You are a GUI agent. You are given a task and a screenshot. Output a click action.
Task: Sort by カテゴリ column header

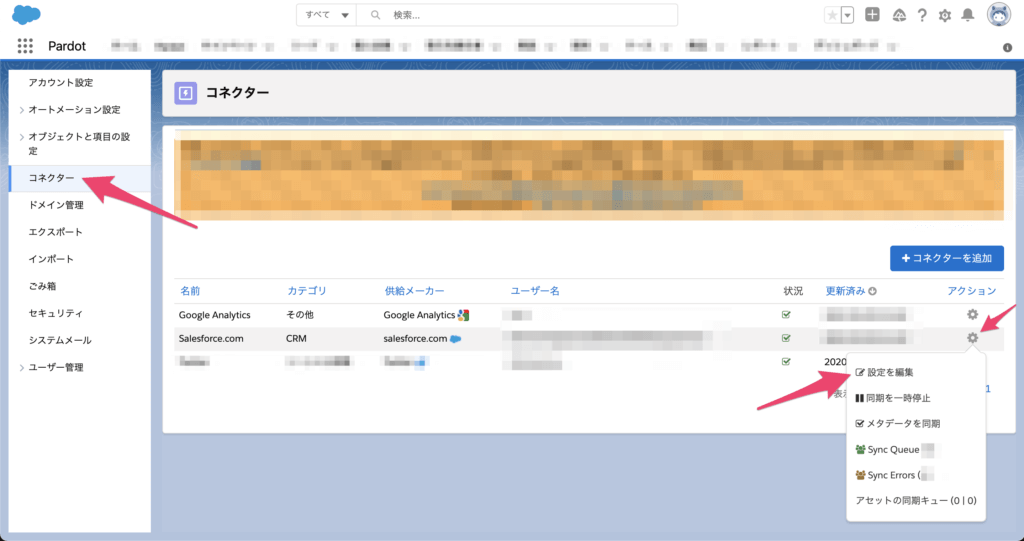(x=307, y=291)
